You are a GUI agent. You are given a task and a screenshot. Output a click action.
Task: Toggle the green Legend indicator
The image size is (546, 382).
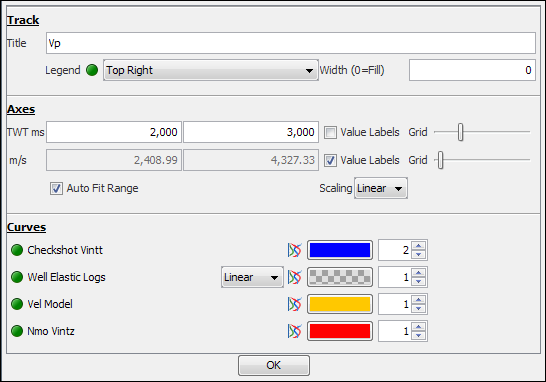[92, 70]
